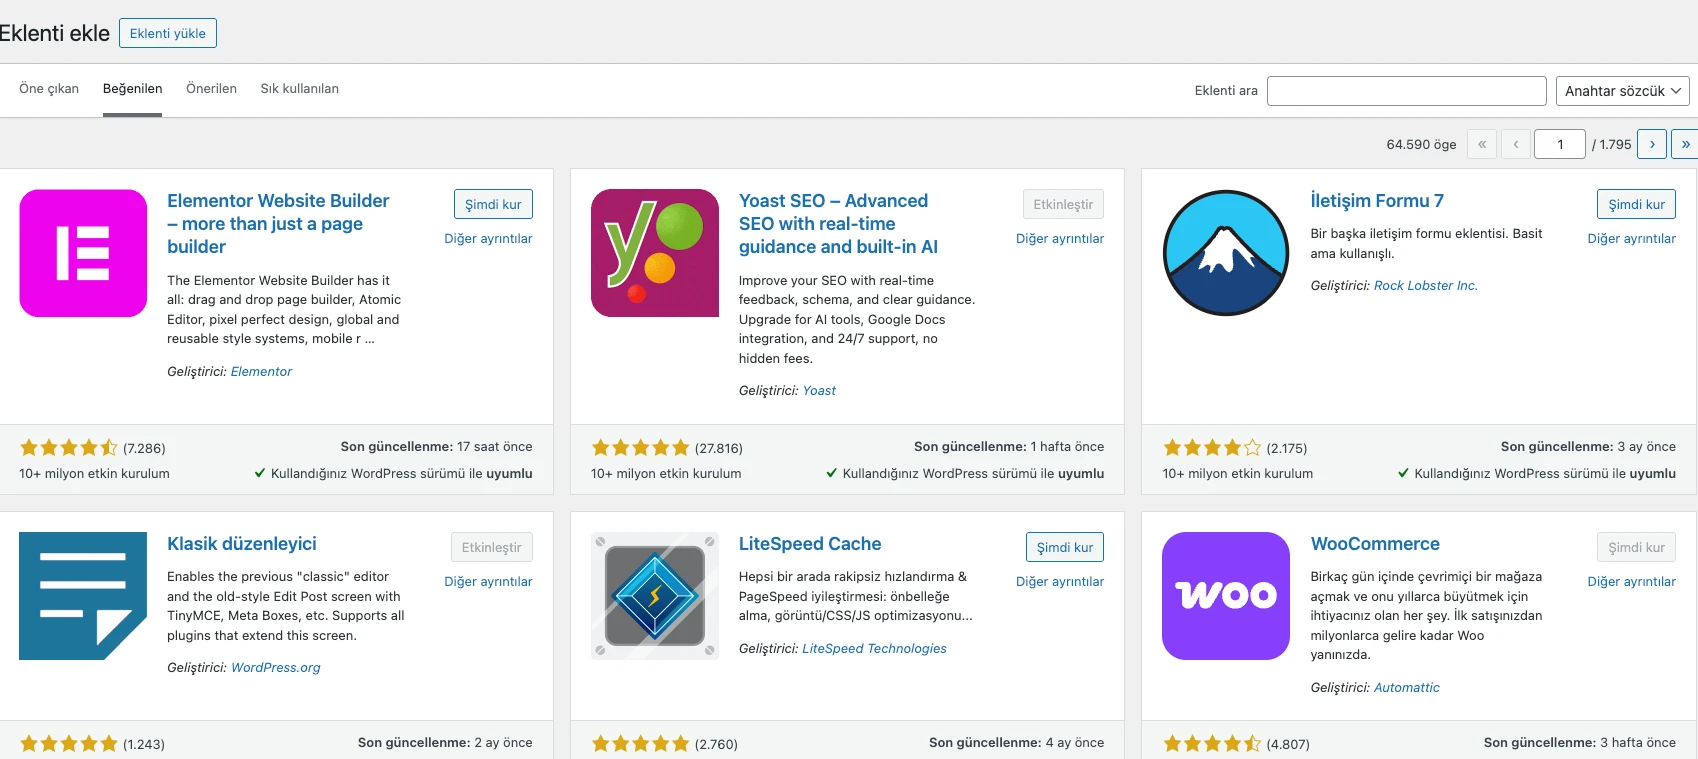Expand the Anahtar sözcük search type dropdown

1622,91
